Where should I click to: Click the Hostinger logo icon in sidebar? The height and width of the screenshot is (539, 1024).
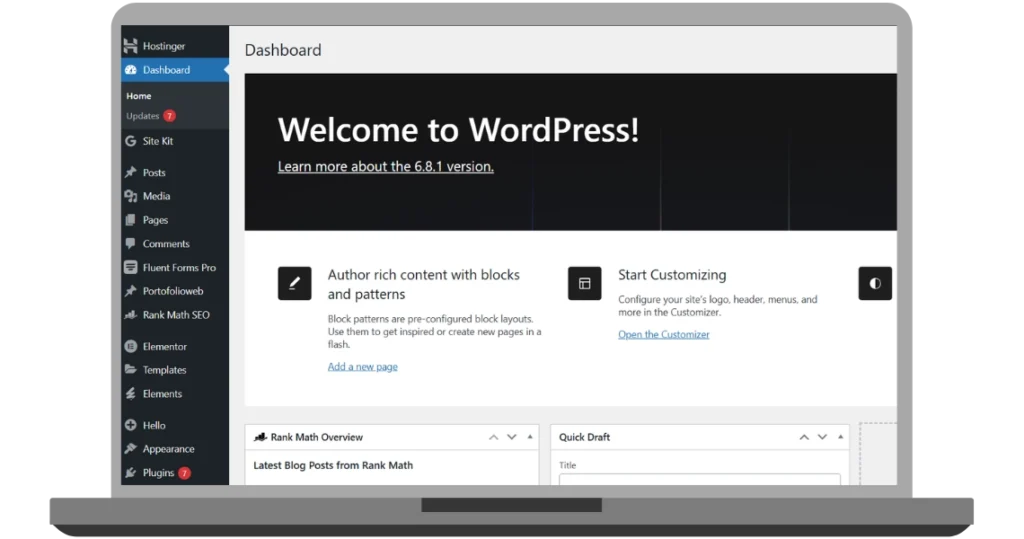(x=131, y=46)
